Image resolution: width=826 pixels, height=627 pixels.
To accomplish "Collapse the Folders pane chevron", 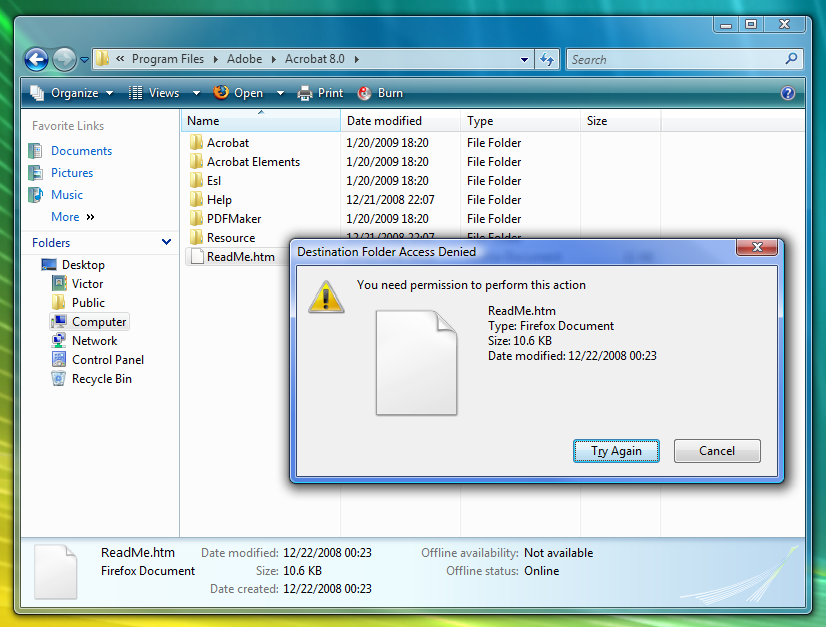I will tap(166, 242).
